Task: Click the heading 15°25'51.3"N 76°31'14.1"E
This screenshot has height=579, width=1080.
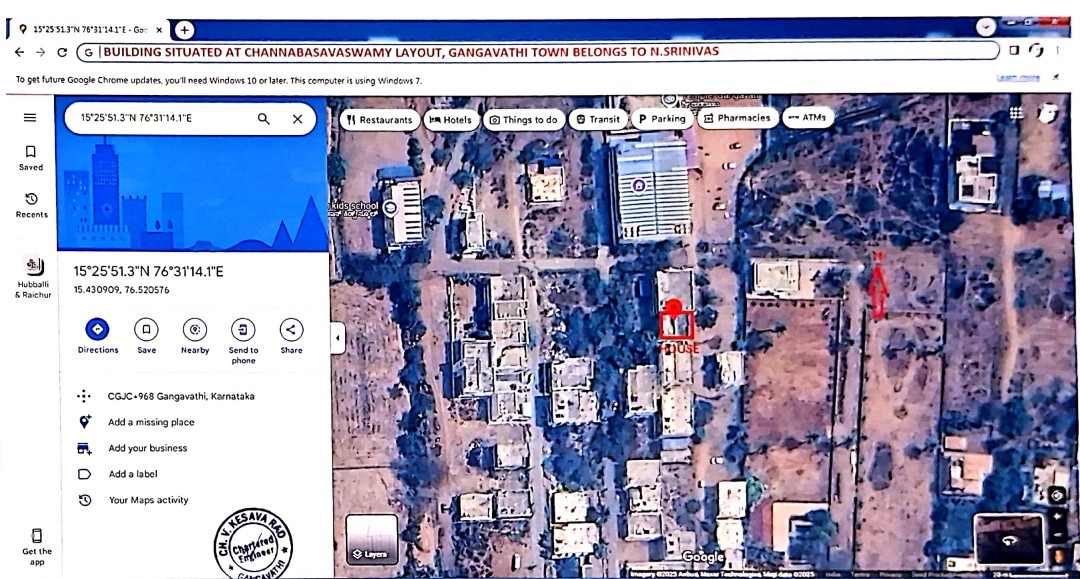Action: tap(148, 271)
